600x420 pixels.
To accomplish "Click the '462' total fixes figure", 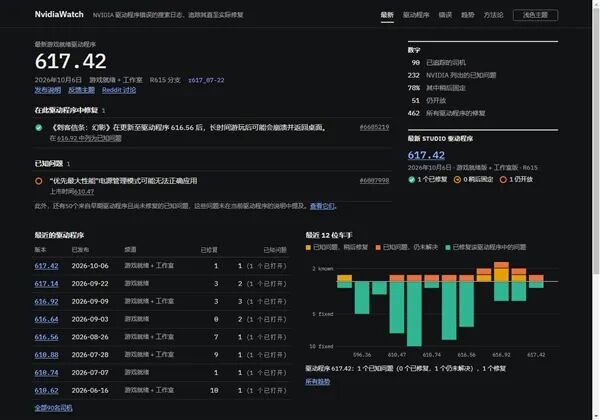I will point(414,113).
